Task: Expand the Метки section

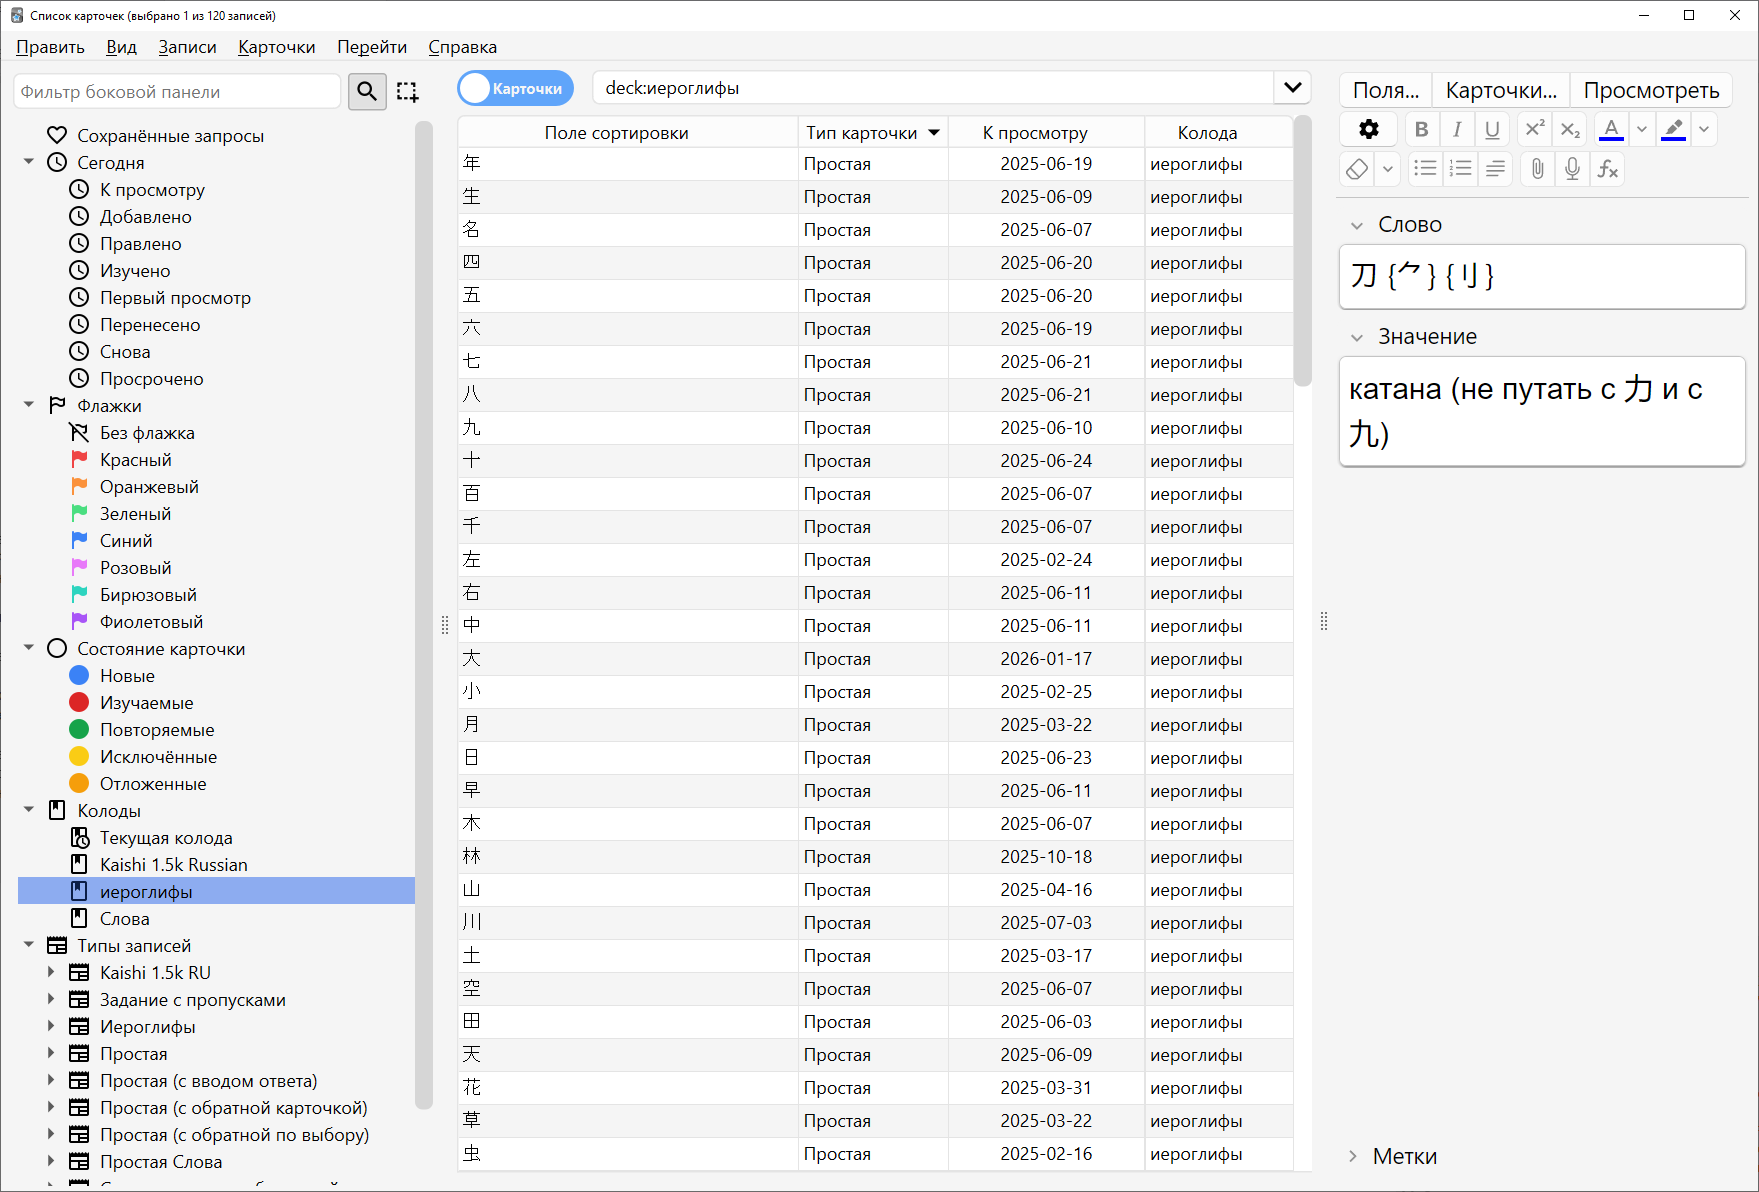Action: pos(1353,1156)
